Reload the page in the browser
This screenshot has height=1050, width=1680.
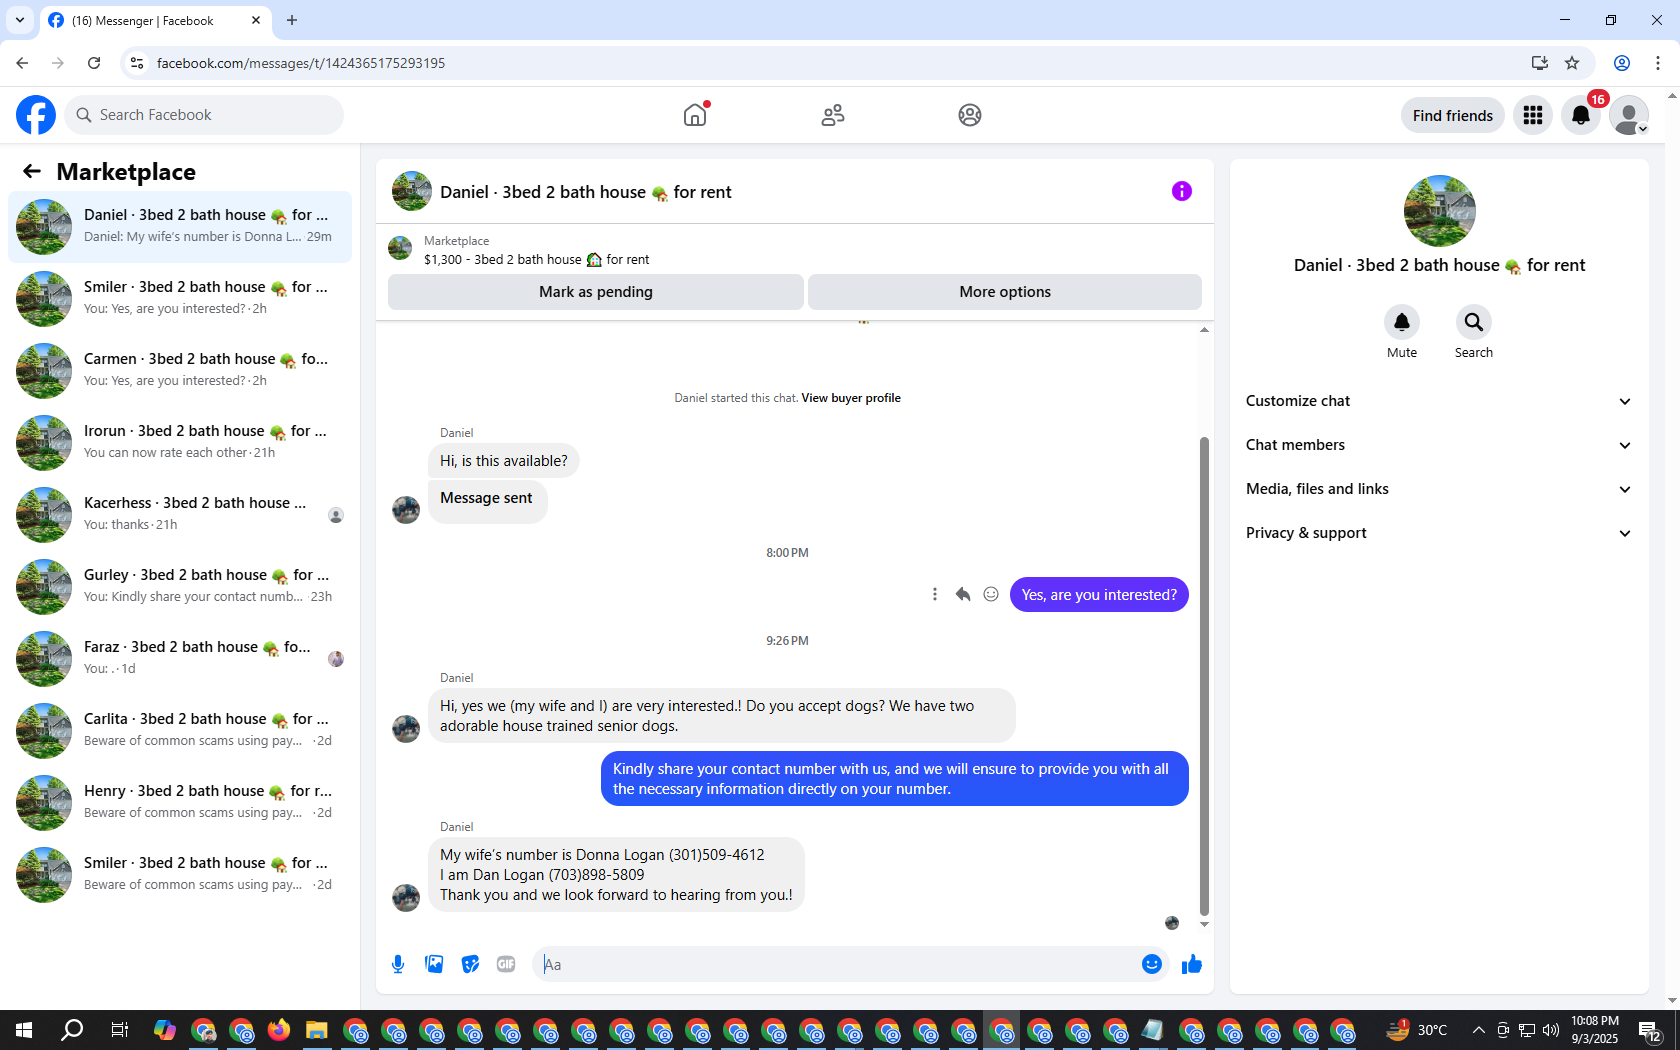(x=94, y=63)
